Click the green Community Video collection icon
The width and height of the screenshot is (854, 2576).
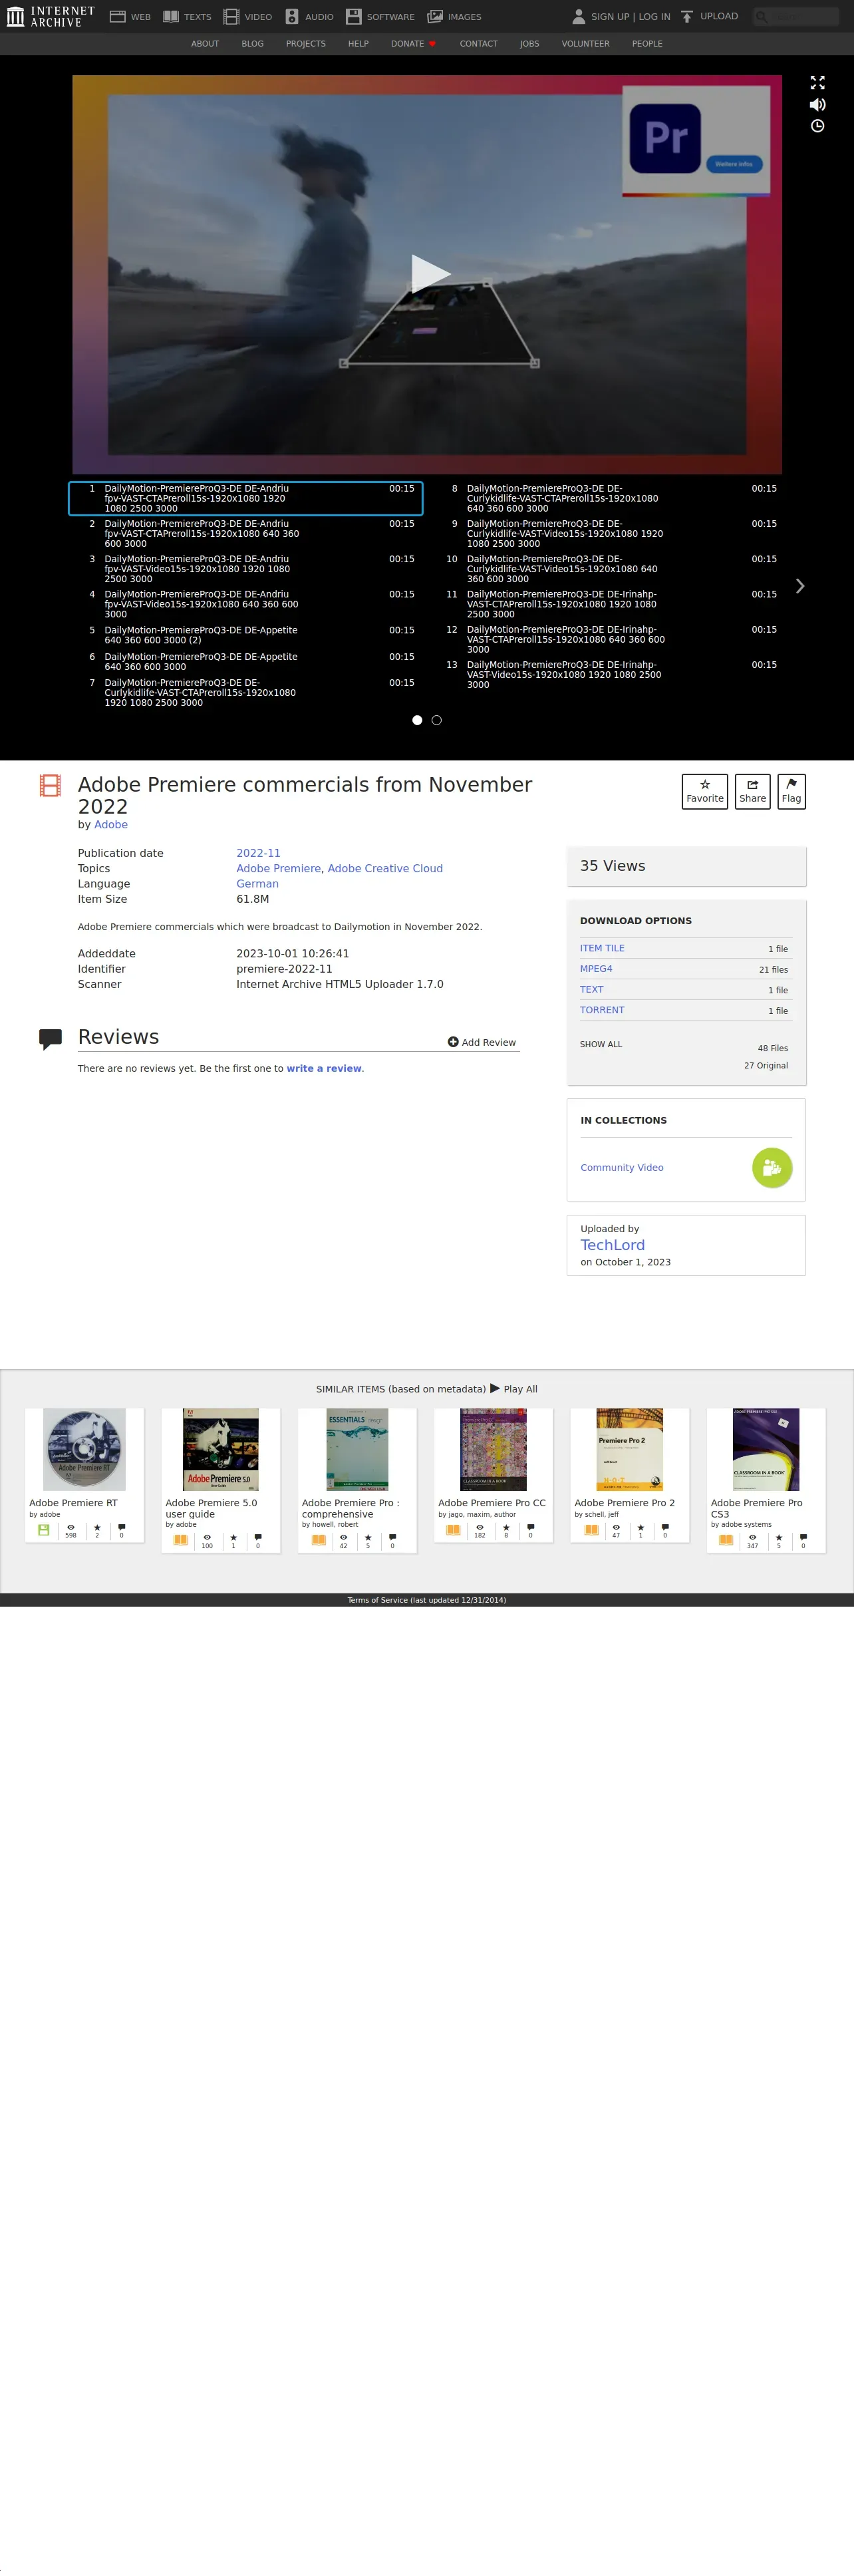(772, 1168)
